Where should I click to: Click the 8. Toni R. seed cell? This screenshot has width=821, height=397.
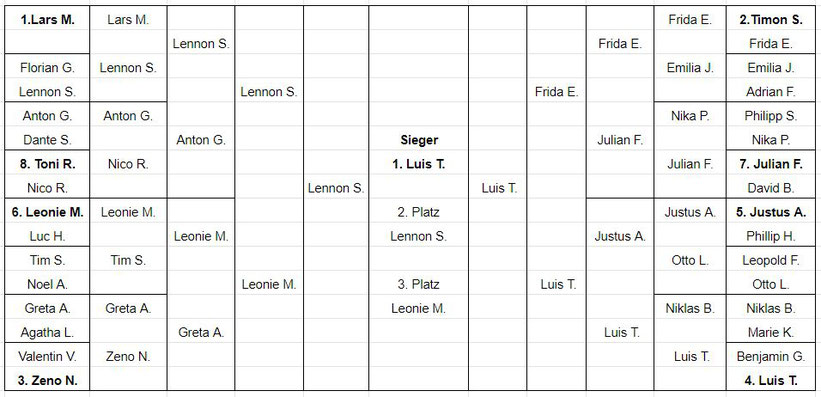(47, 164)
